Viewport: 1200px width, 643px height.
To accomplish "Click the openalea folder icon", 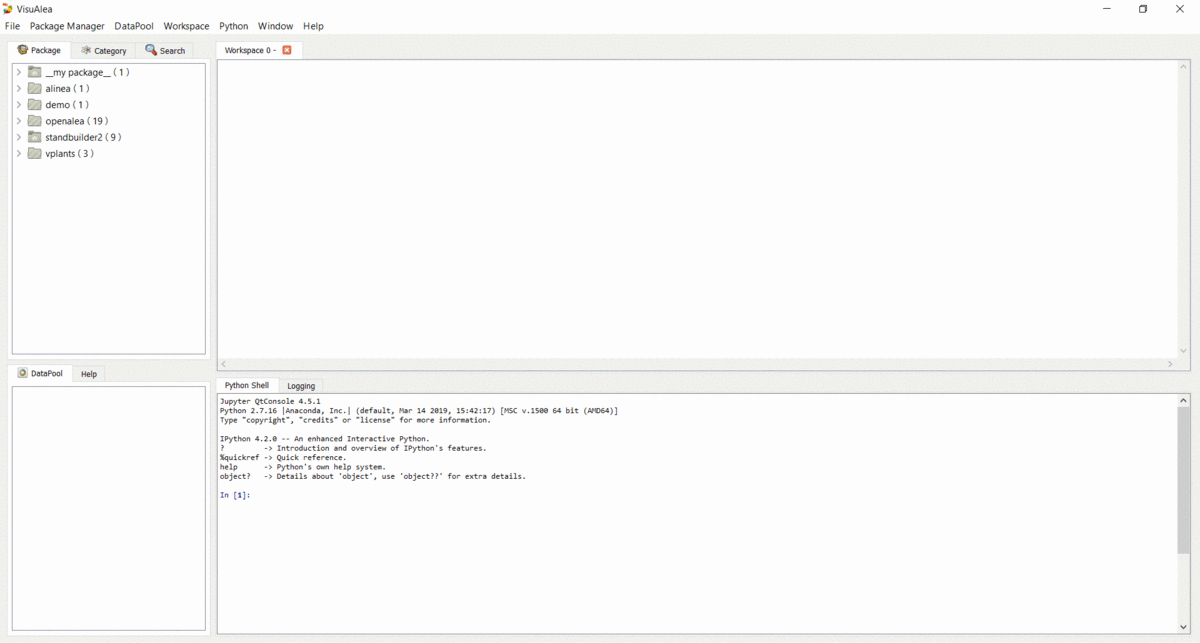I will [35, 121].
